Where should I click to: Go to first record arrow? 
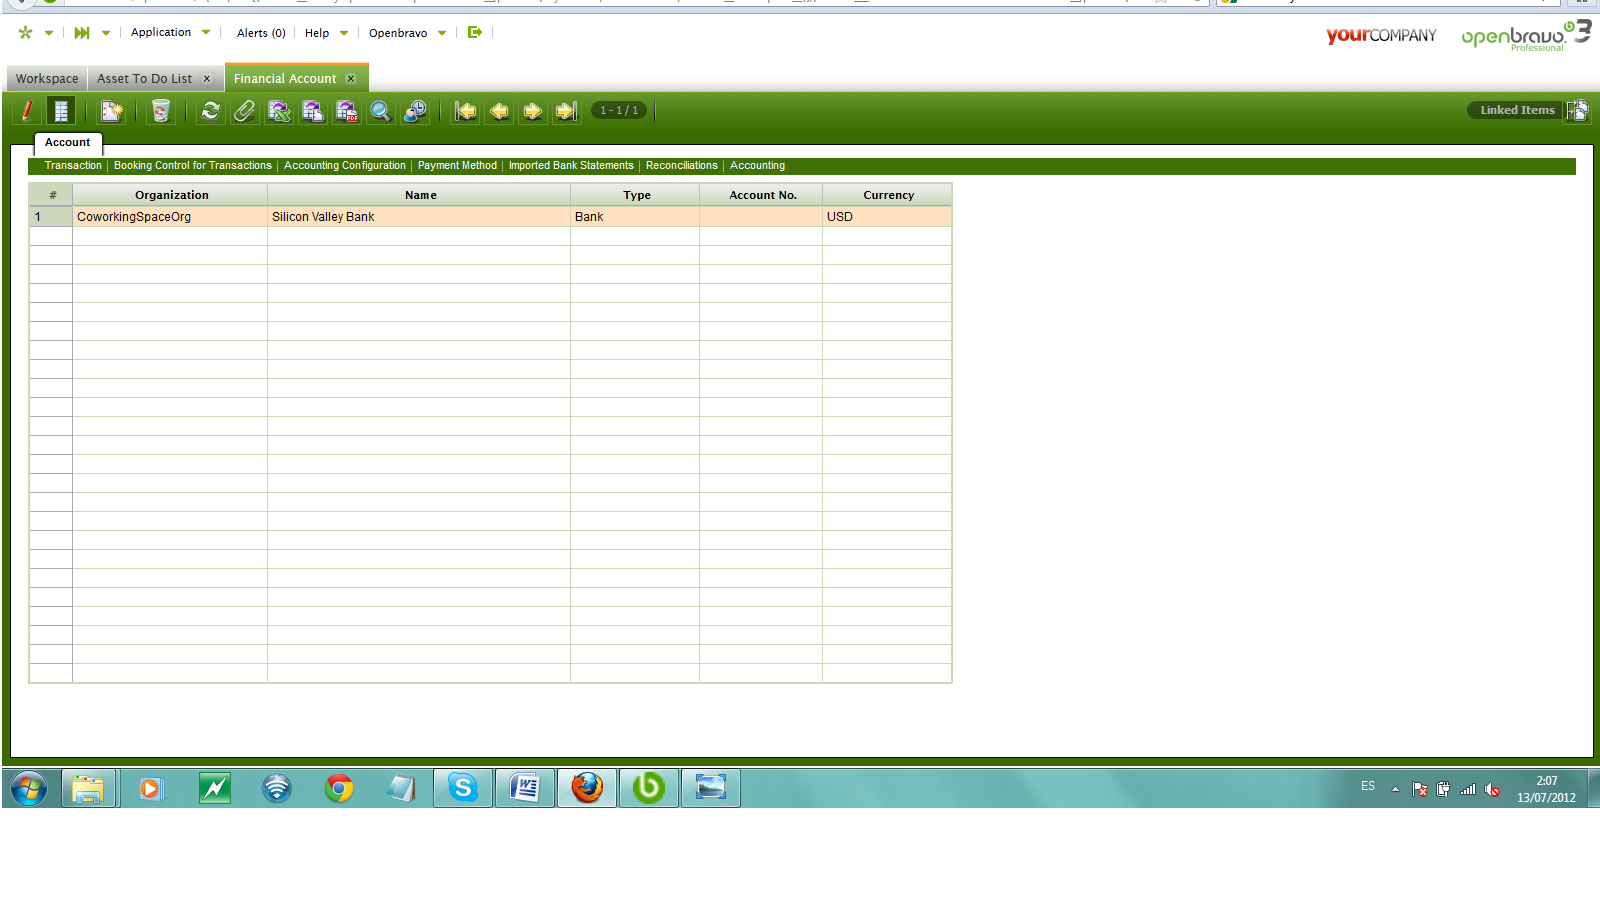465,111
